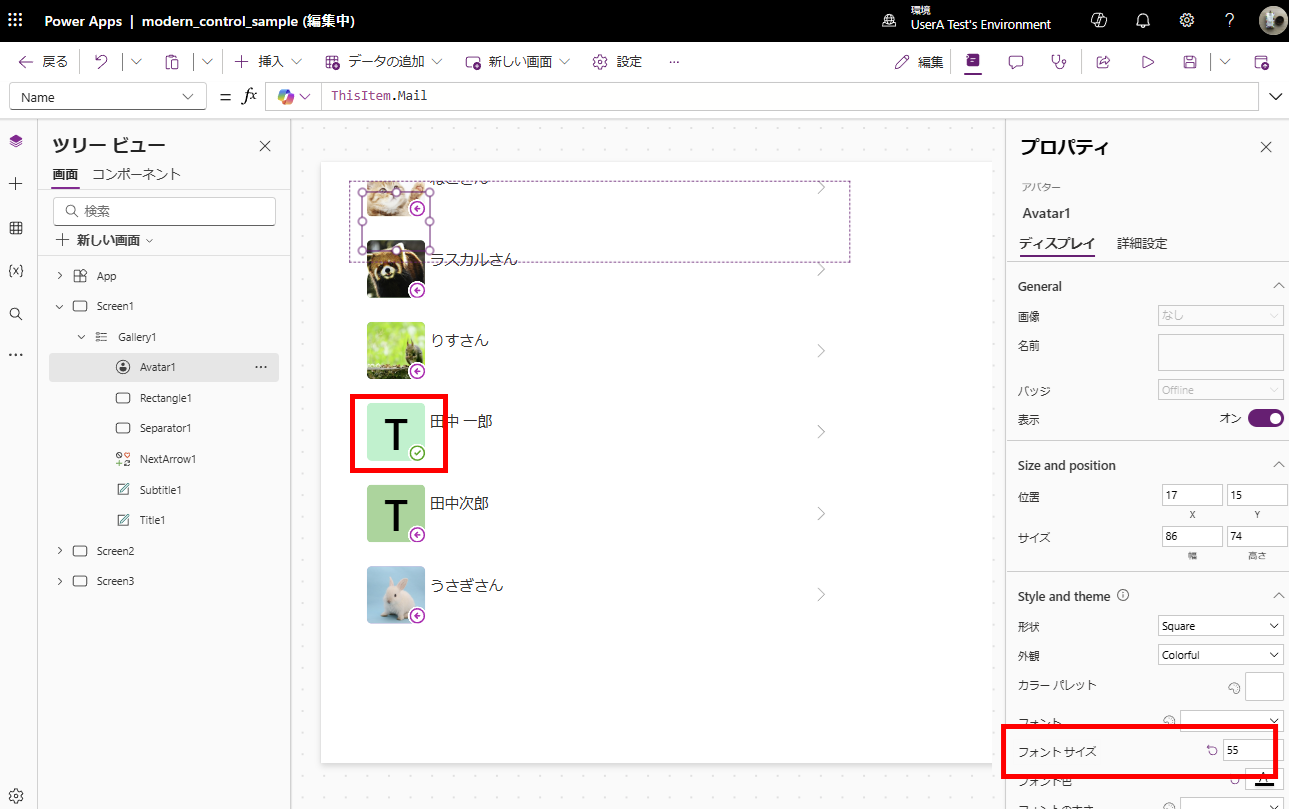Open the search icon in left rail
Screen dimensions: 1289x809
tap(15, 312)
